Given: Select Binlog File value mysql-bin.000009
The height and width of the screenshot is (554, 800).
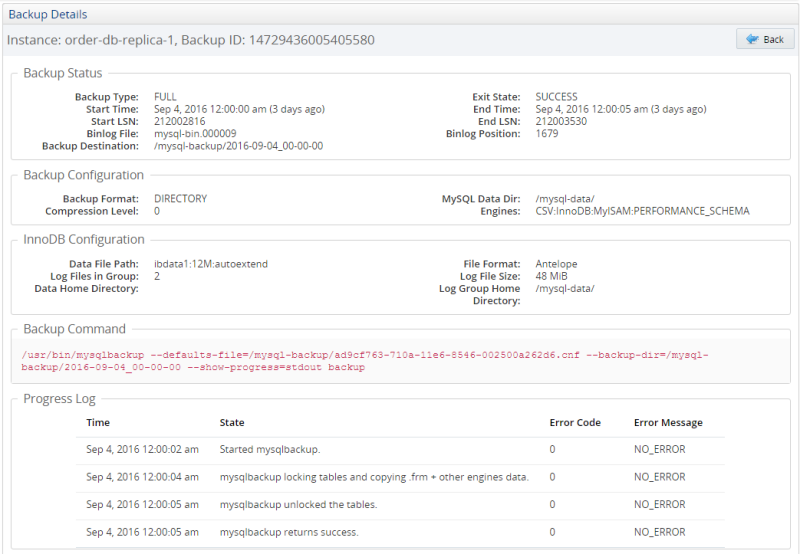Looking at the screenshot, I should click(195, 134).
